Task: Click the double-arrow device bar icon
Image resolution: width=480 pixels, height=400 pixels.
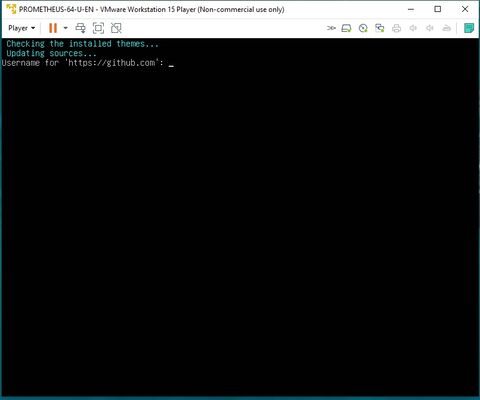Action: pyautogui.click(x=331, y=28)
